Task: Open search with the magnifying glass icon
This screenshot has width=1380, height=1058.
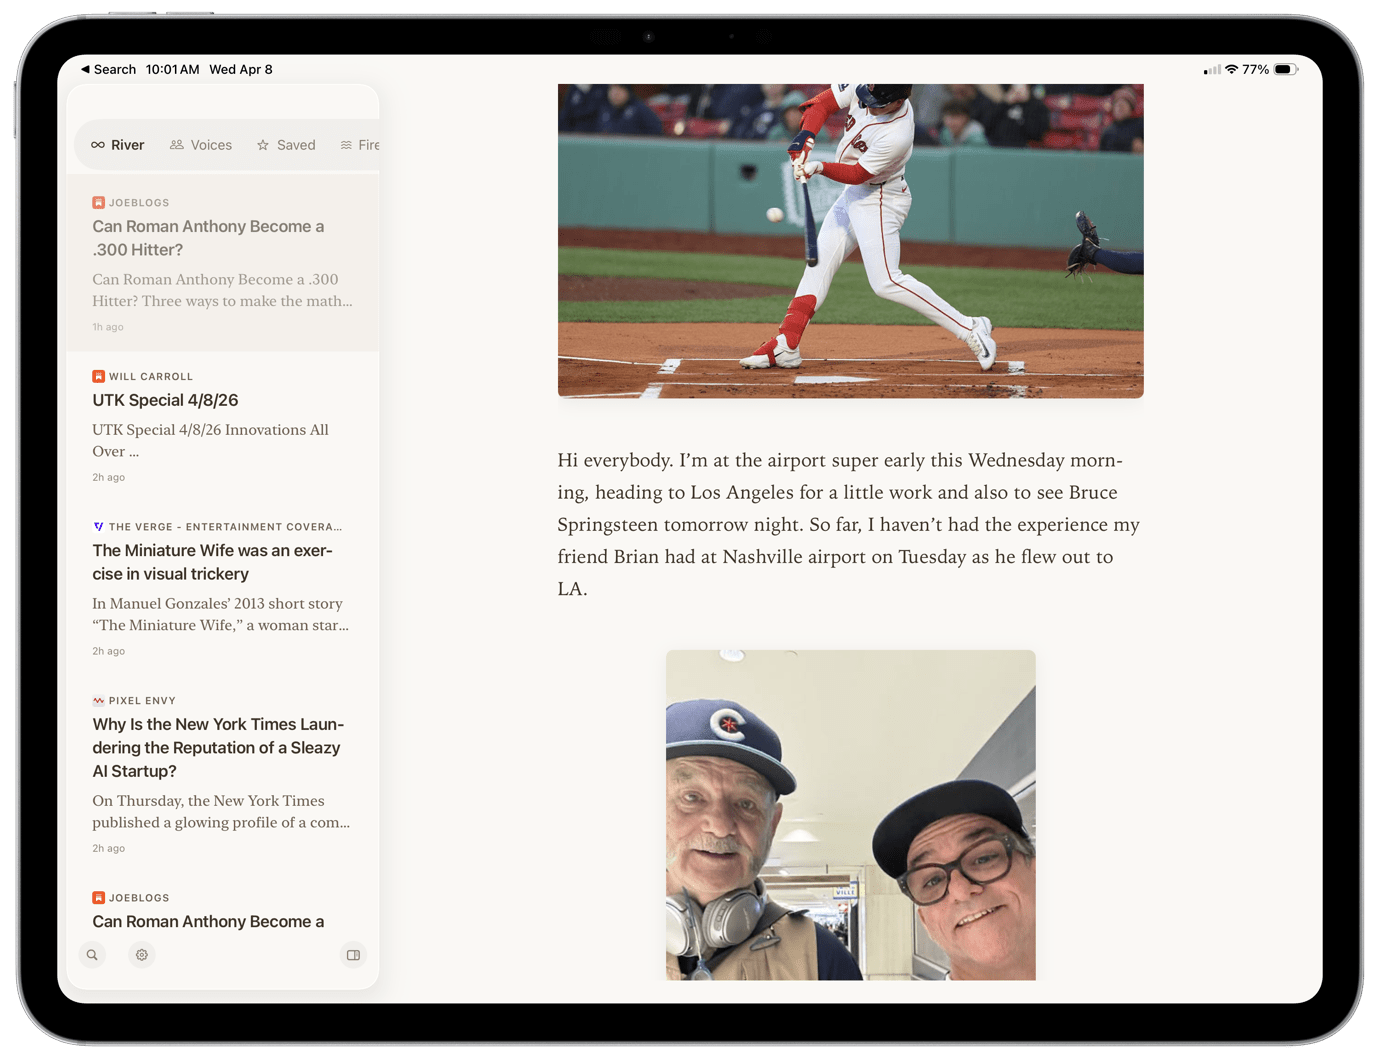Action: [x=92, y=955]
